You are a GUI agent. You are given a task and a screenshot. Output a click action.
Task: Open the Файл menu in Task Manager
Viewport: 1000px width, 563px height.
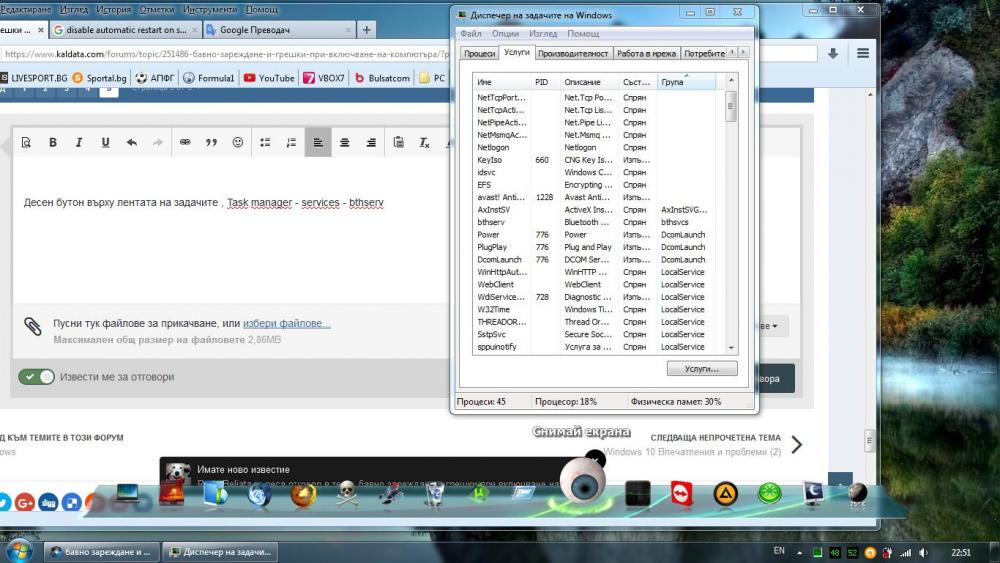coord(471,34)
